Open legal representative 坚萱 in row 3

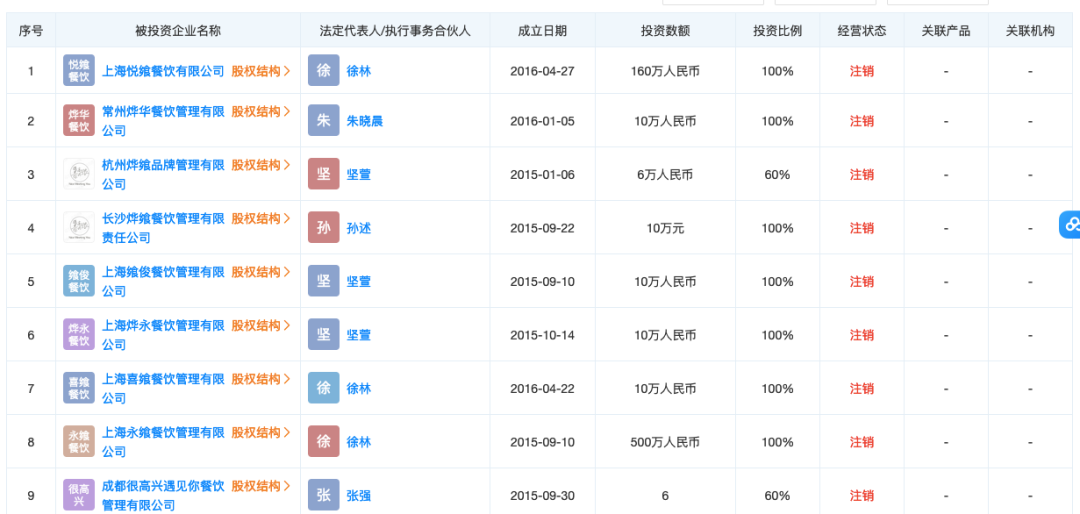tap(358, 174)
